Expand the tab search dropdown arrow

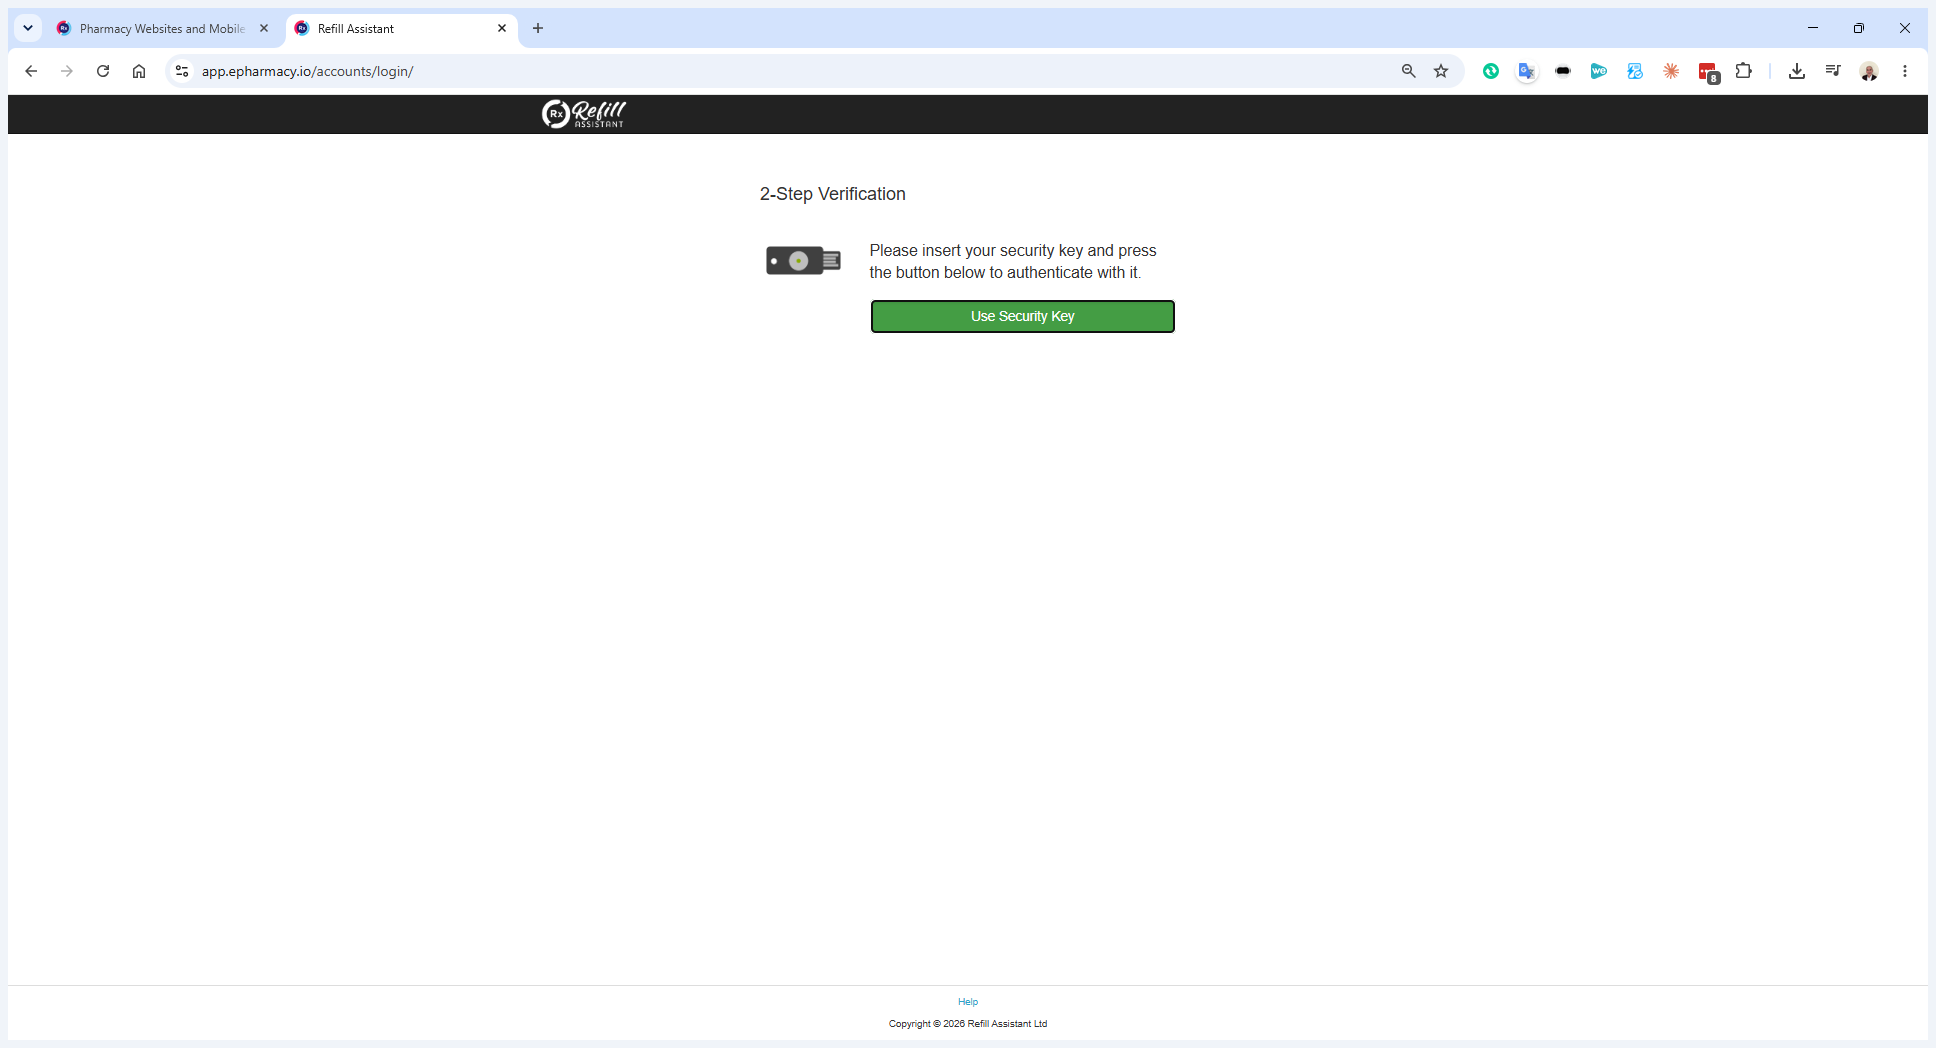pyautogui.click(x=28, y=28)
